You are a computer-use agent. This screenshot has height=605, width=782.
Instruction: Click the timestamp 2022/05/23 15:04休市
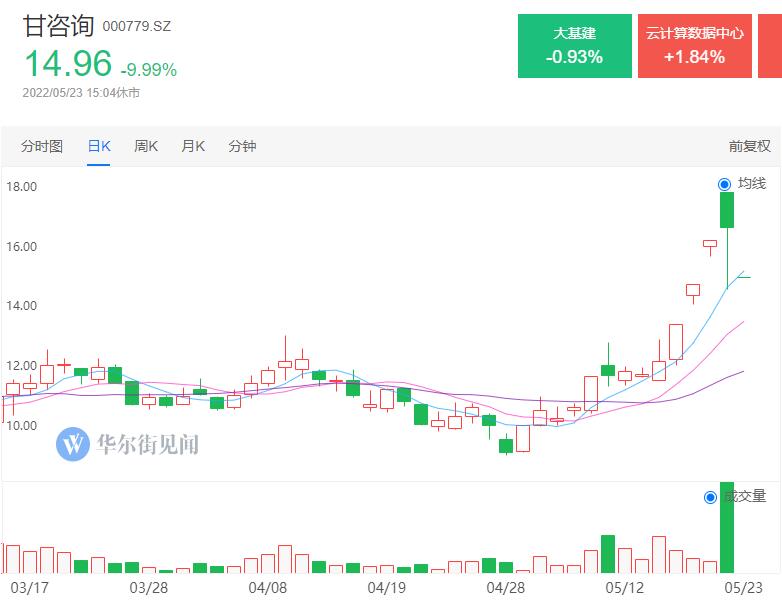pos(81,93)
